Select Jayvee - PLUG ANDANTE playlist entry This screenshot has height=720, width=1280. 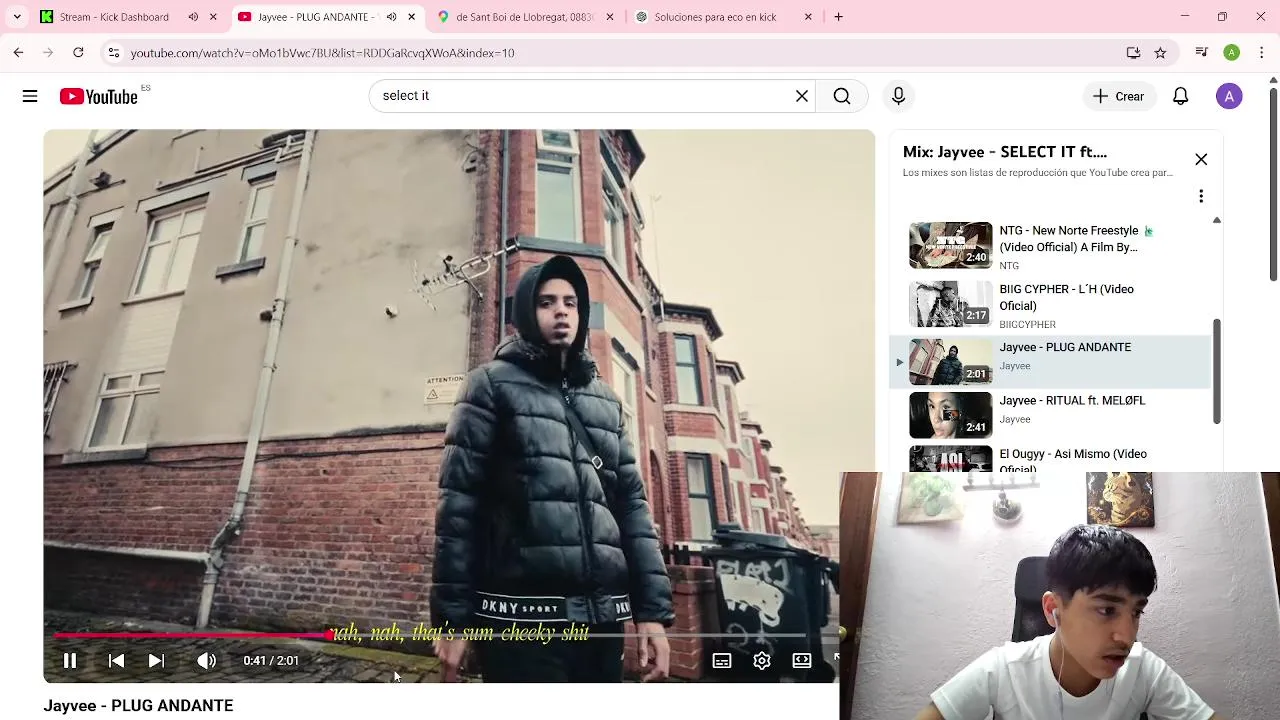1050,361
